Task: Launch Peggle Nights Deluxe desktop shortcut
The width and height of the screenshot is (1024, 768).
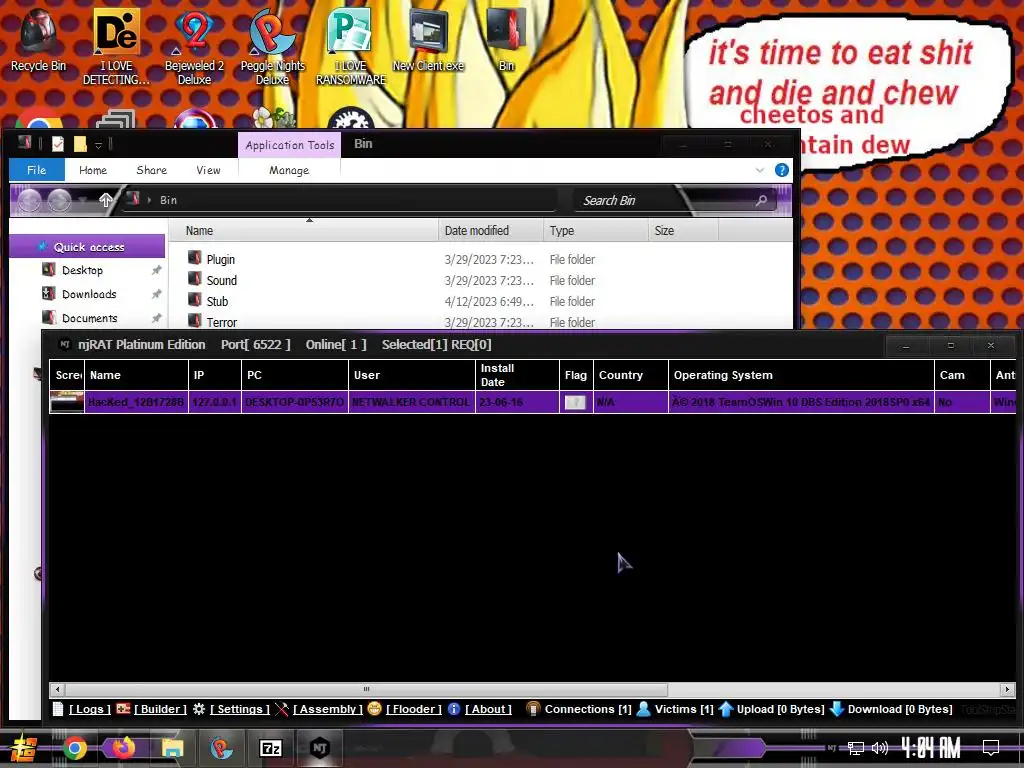Action: (x=272, y=46)
